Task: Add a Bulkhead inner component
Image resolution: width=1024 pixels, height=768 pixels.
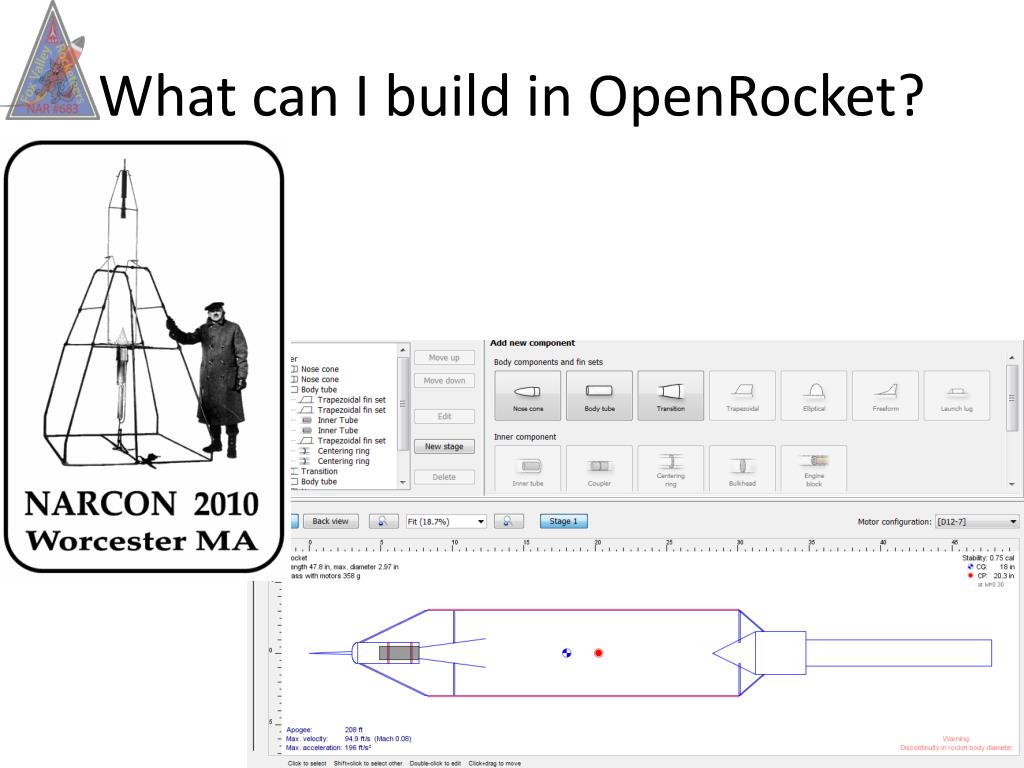Action: [x=743, y=468]
